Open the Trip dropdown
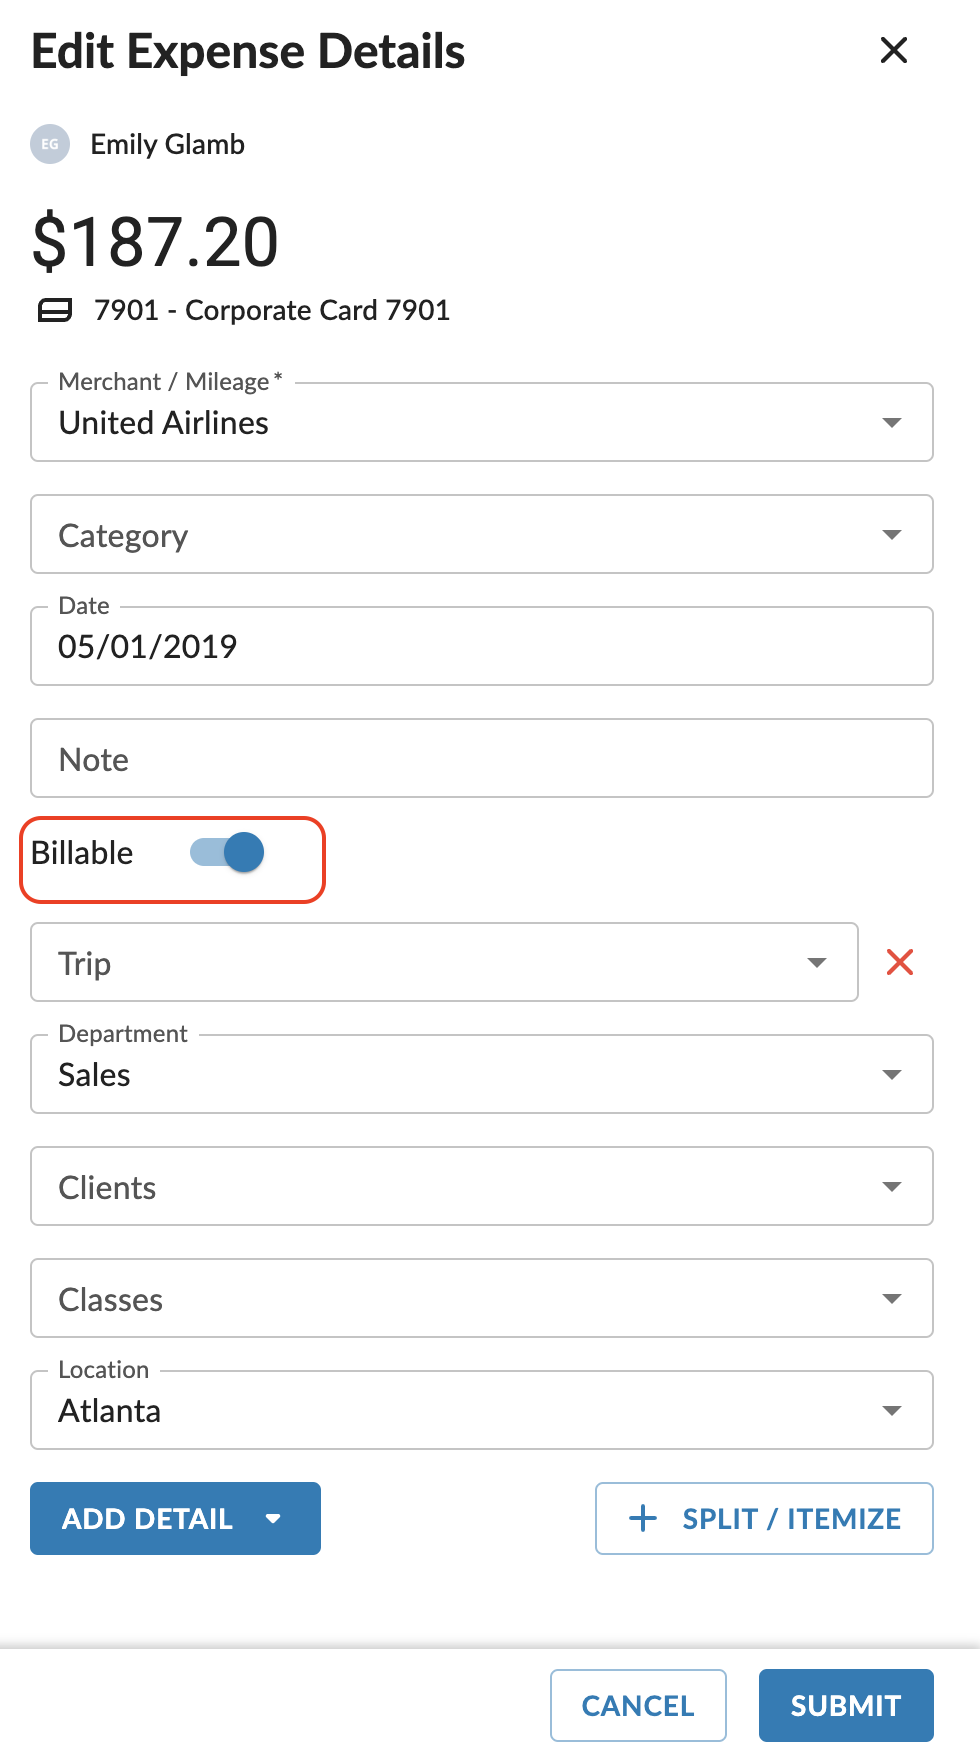Image resolution: width=980 pixels, height=1746 pixels. [445, 962]
